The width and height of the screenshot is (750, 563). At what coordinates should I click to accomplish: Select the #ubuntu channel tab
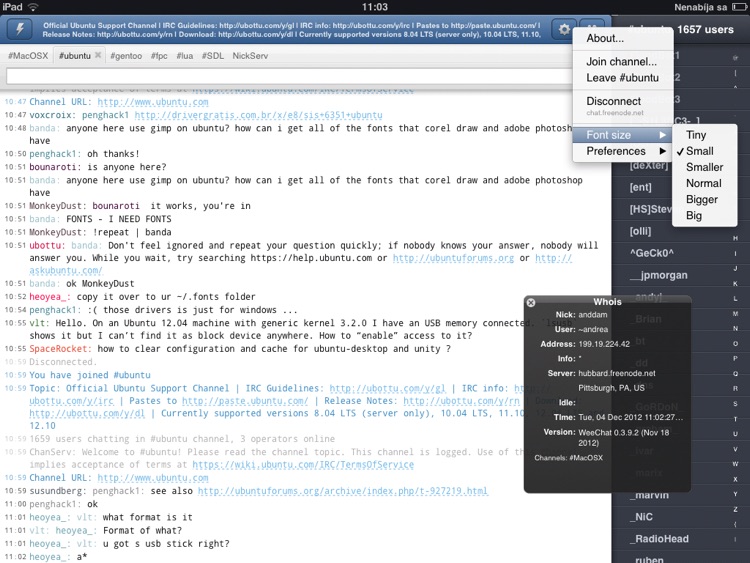click(x=75, y=55)
